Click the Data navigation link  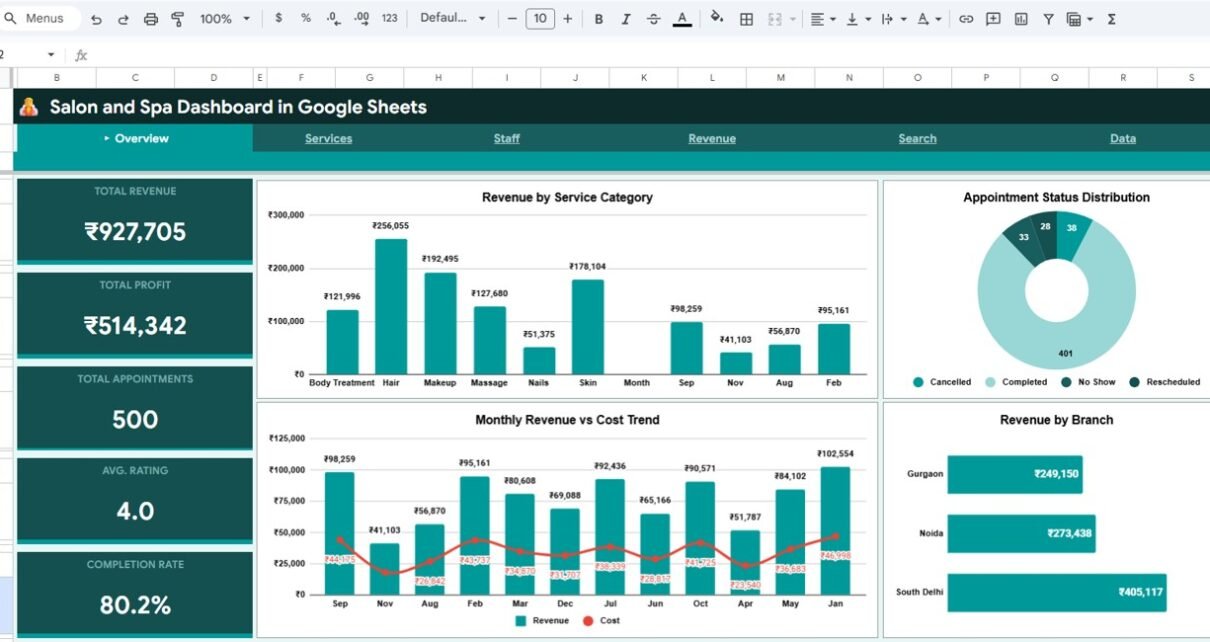tap(1122, 139)
